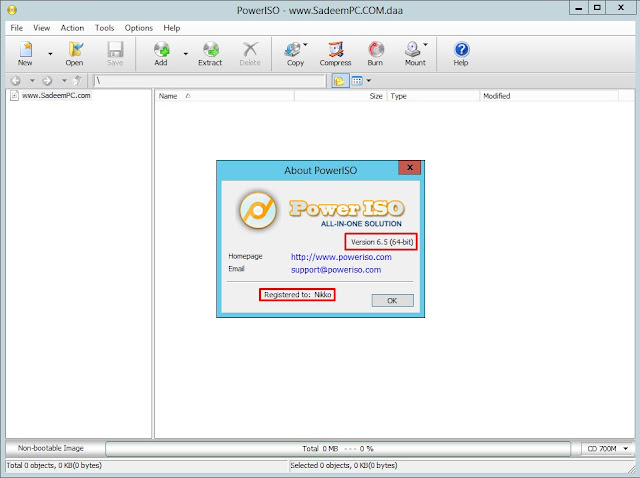Click the Open file toolbar icon
Viewport: 640px width, 478px height.
pyautogui.click(x=74, y=53)
